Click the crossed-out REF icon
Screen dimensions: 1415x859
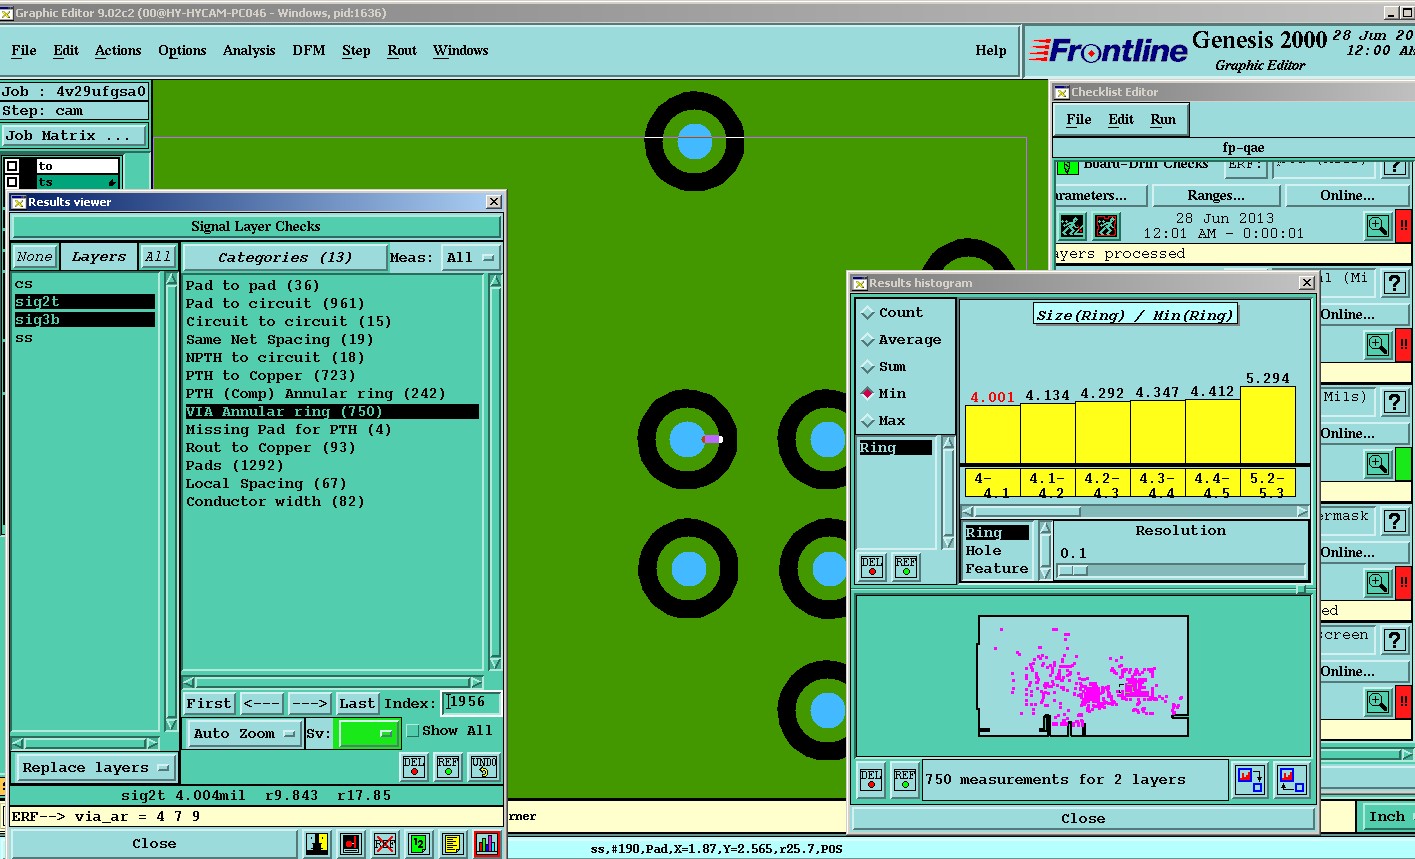(385, 844)
